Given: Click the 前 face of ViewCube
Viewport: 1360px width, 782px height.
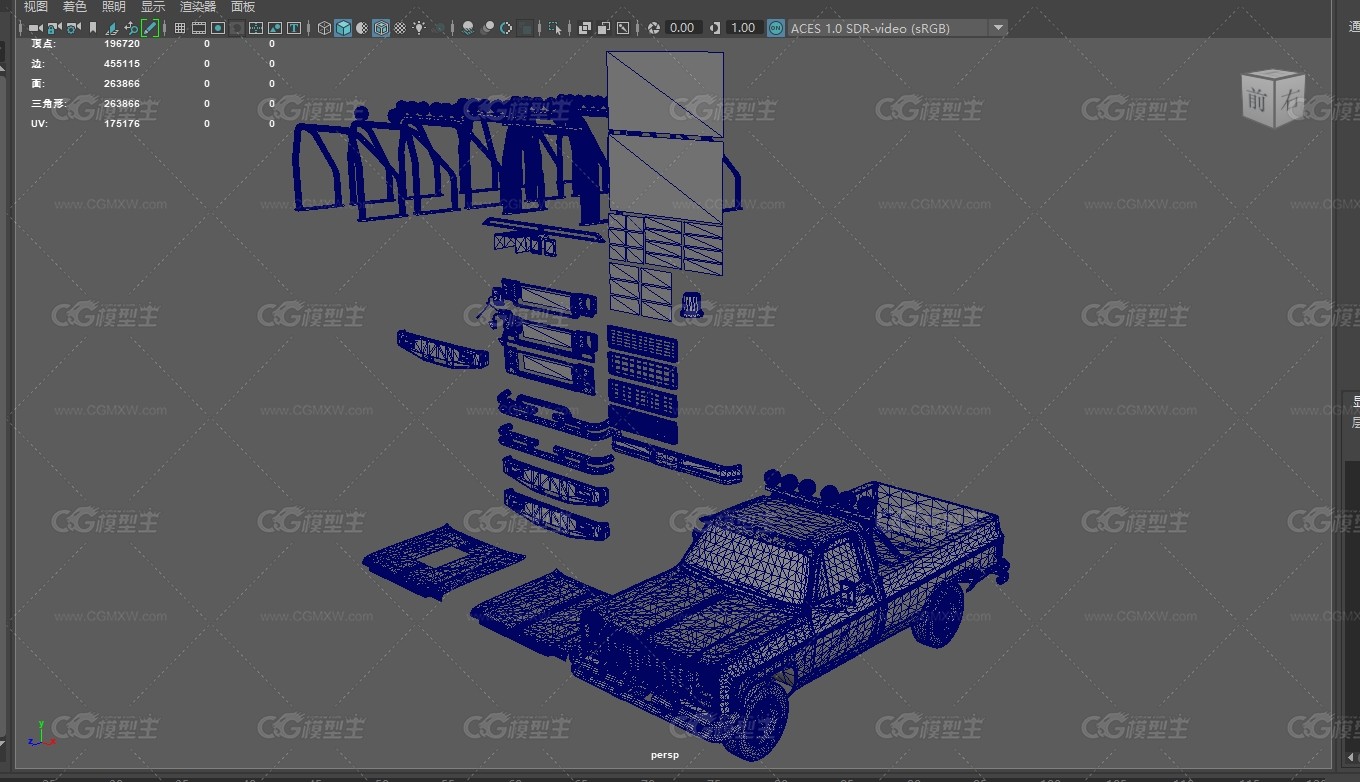Looking at the screenshot, I should [1258, 100].
